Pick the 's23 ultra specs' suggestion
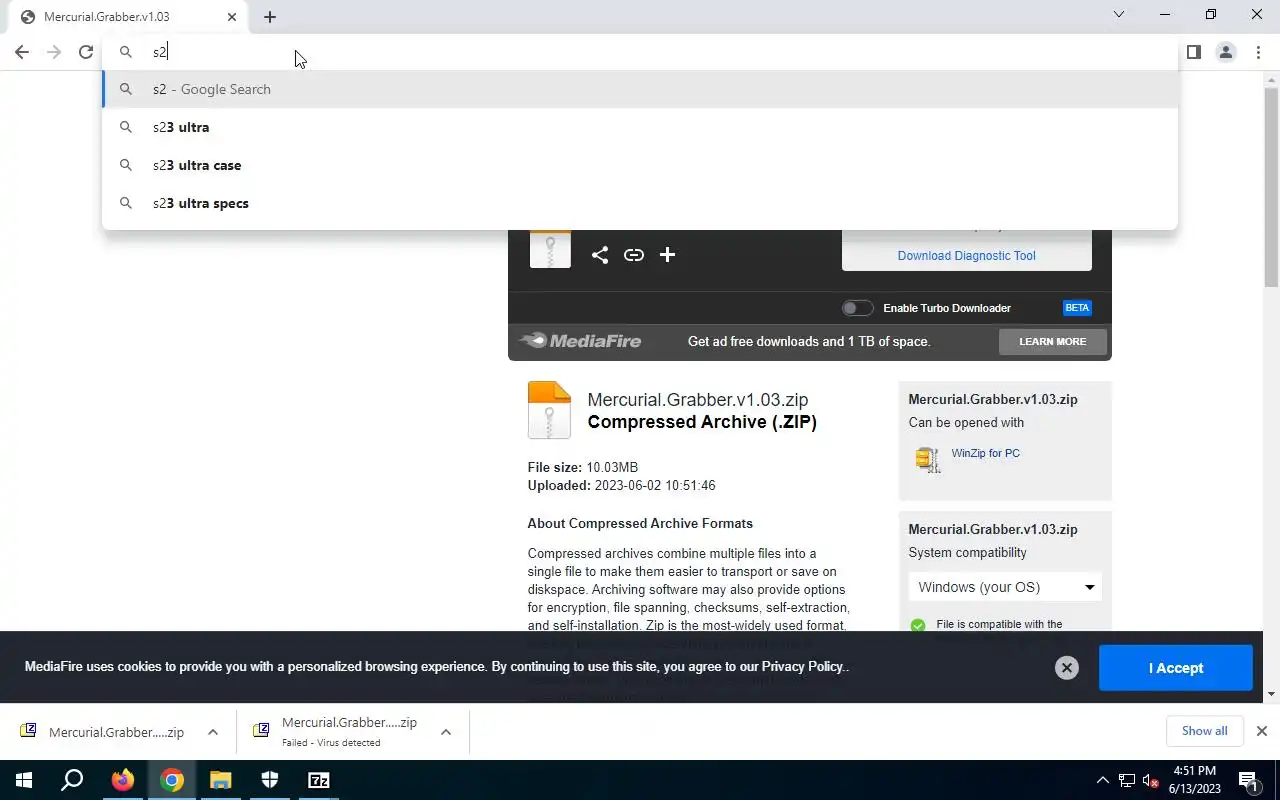Viewport: 1280px width, 800px height. tap(640, 203)
